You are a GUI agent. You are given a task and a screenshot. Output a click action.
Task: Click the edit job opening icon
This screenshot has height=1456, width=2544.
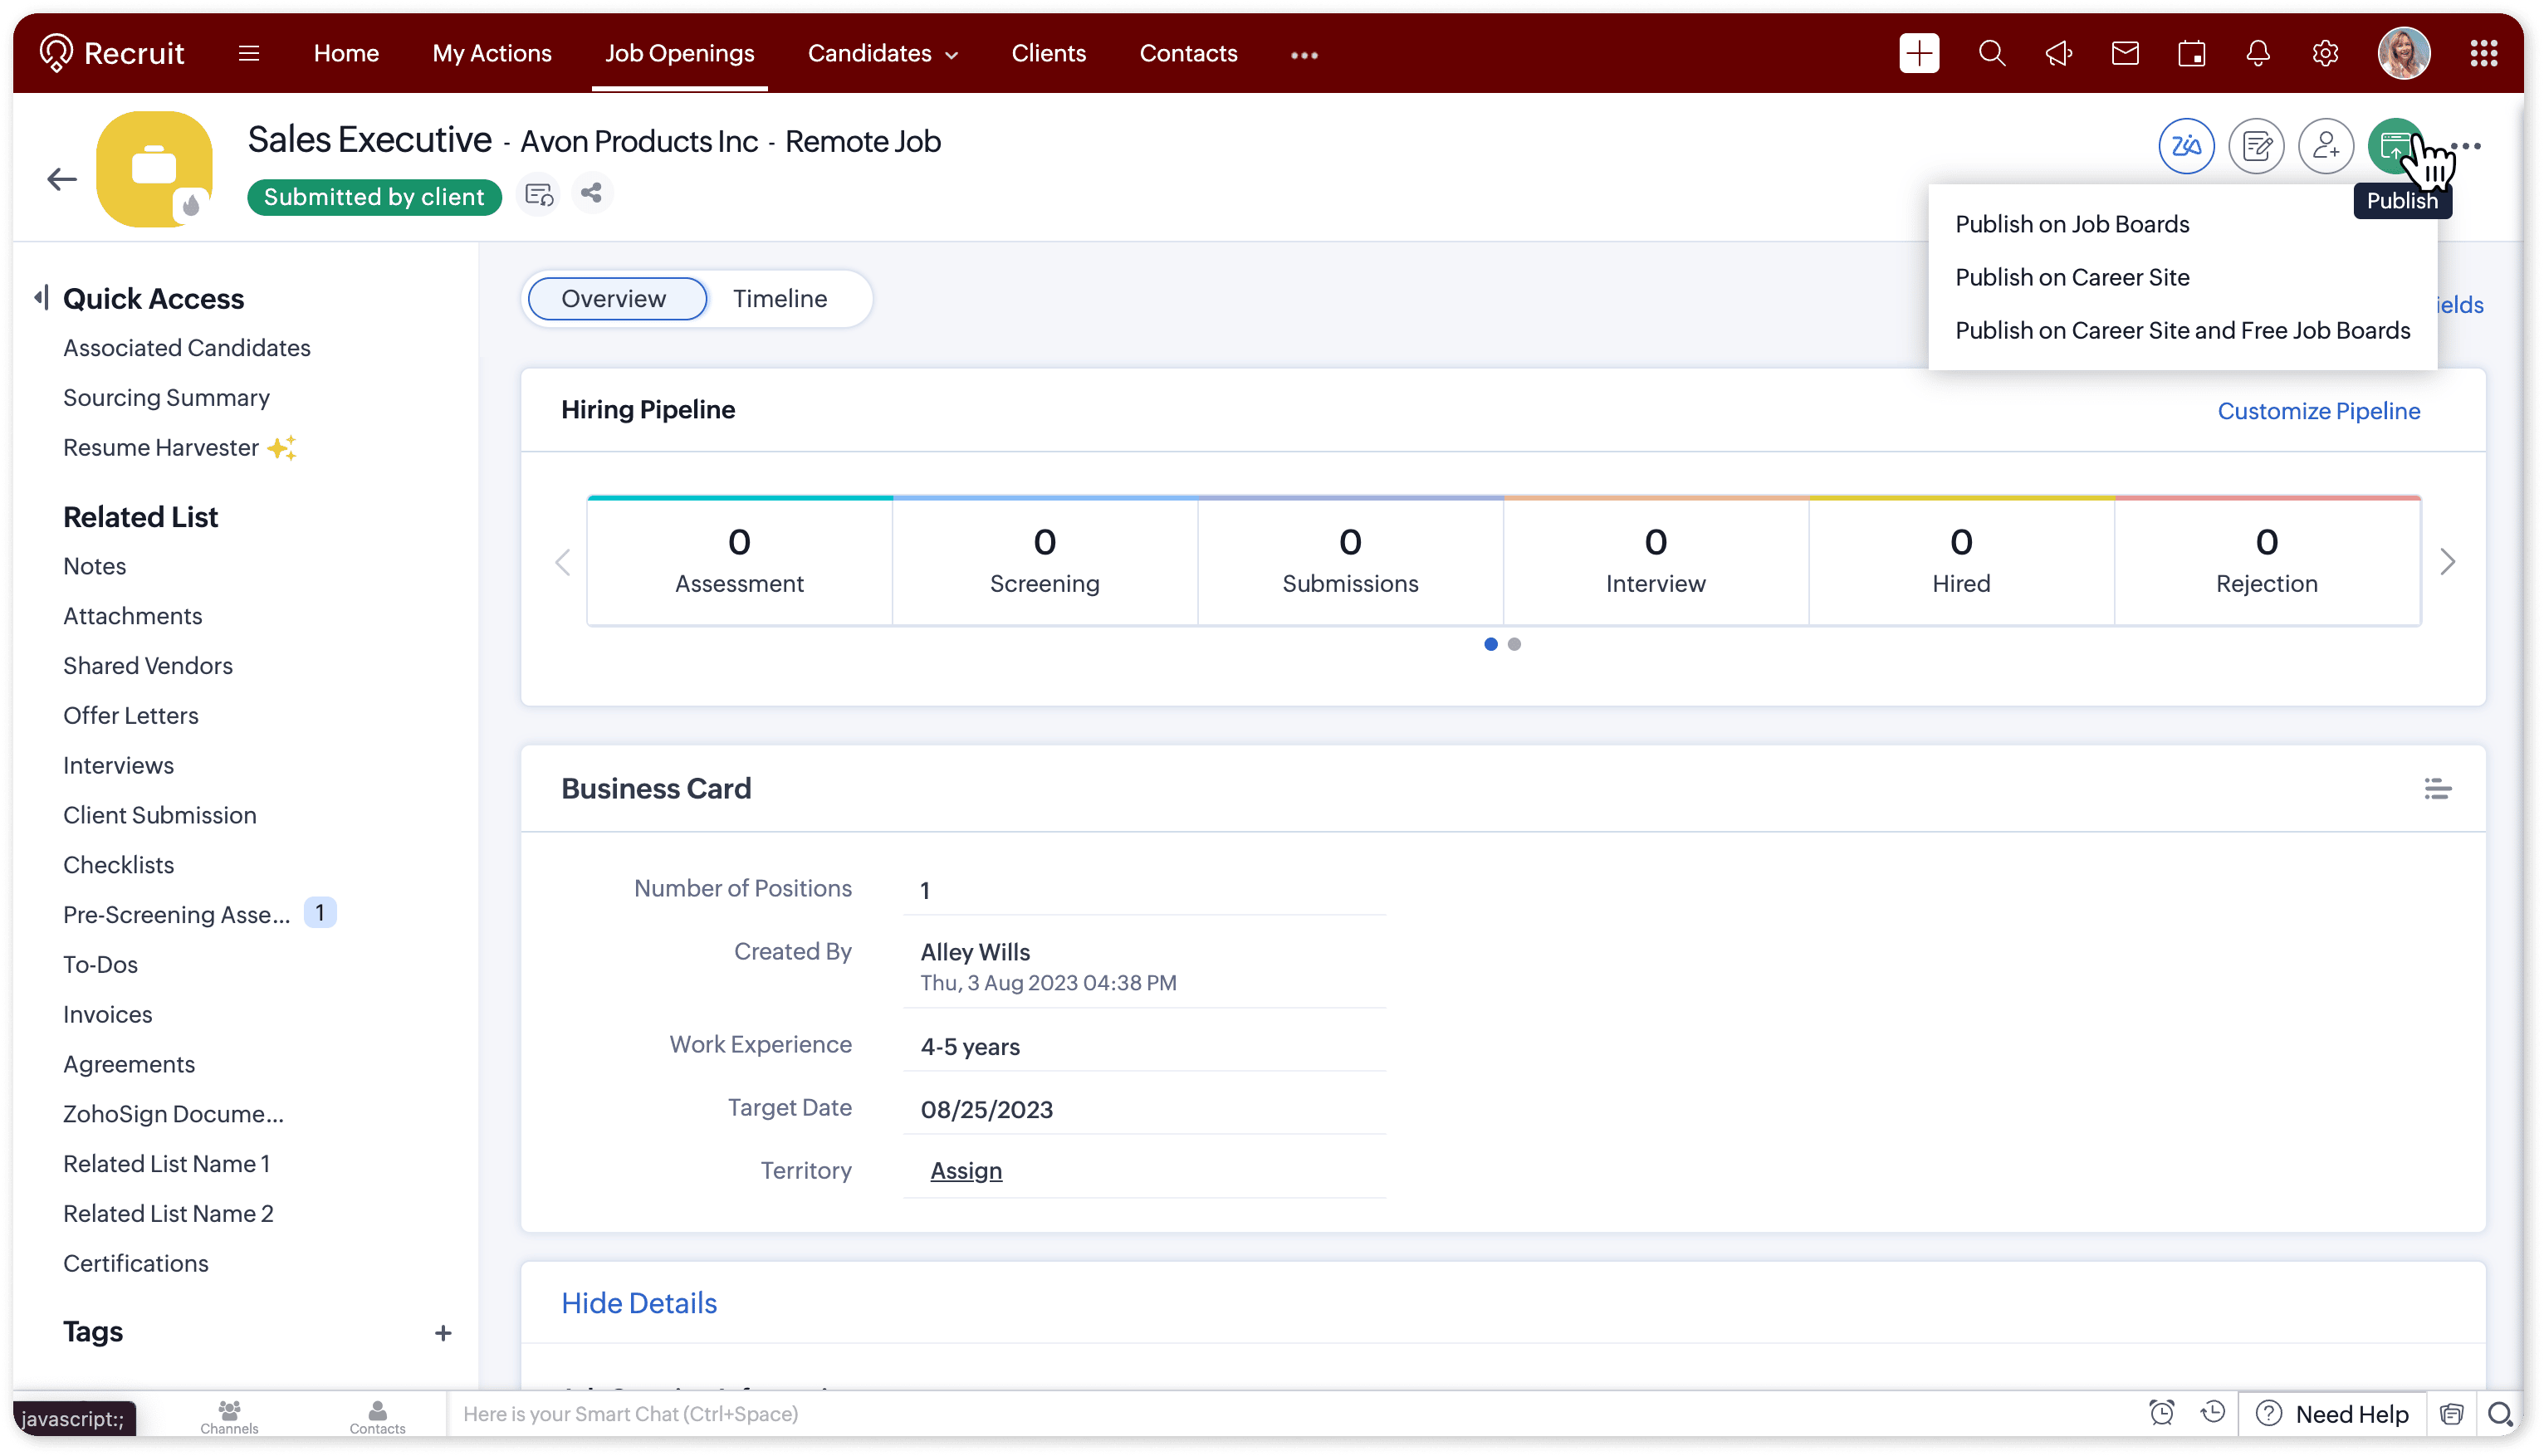click(2256, 147)
